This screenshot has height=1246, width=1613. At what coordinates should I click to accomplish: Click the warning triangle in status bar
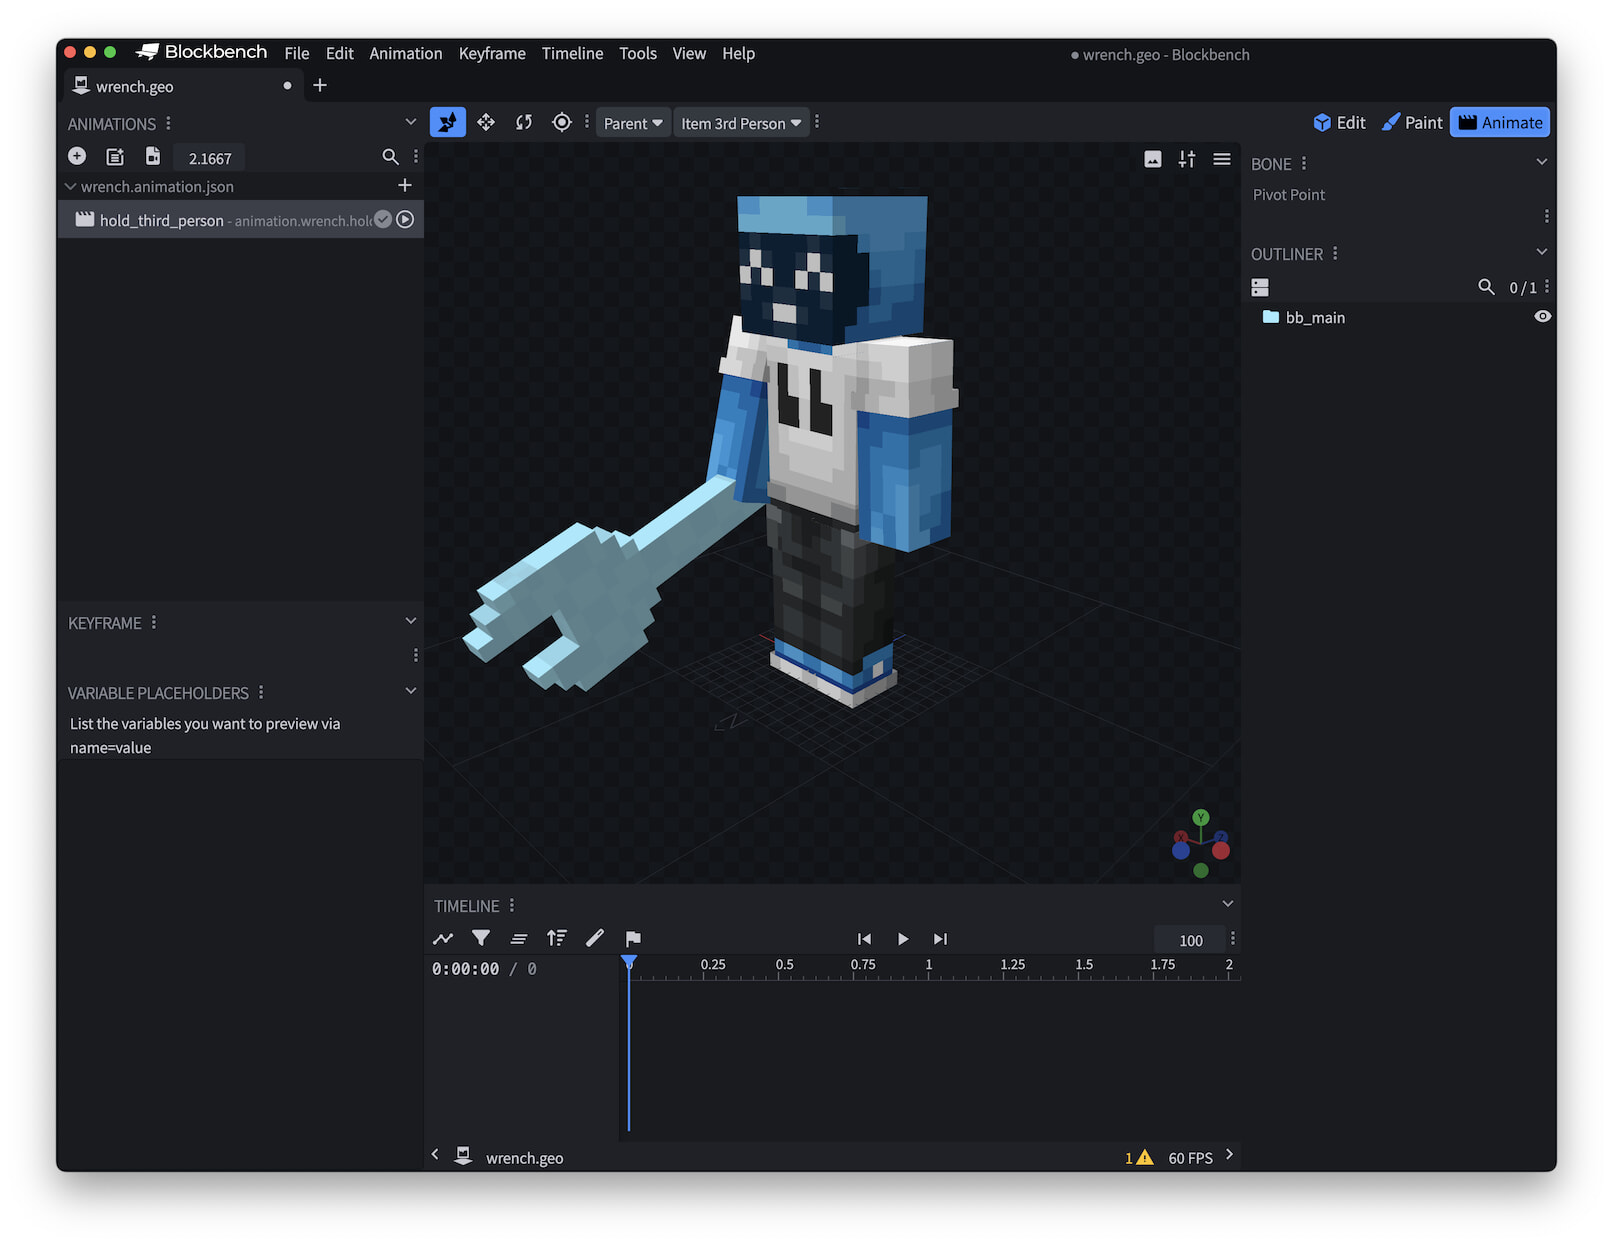point(1145,1157)
